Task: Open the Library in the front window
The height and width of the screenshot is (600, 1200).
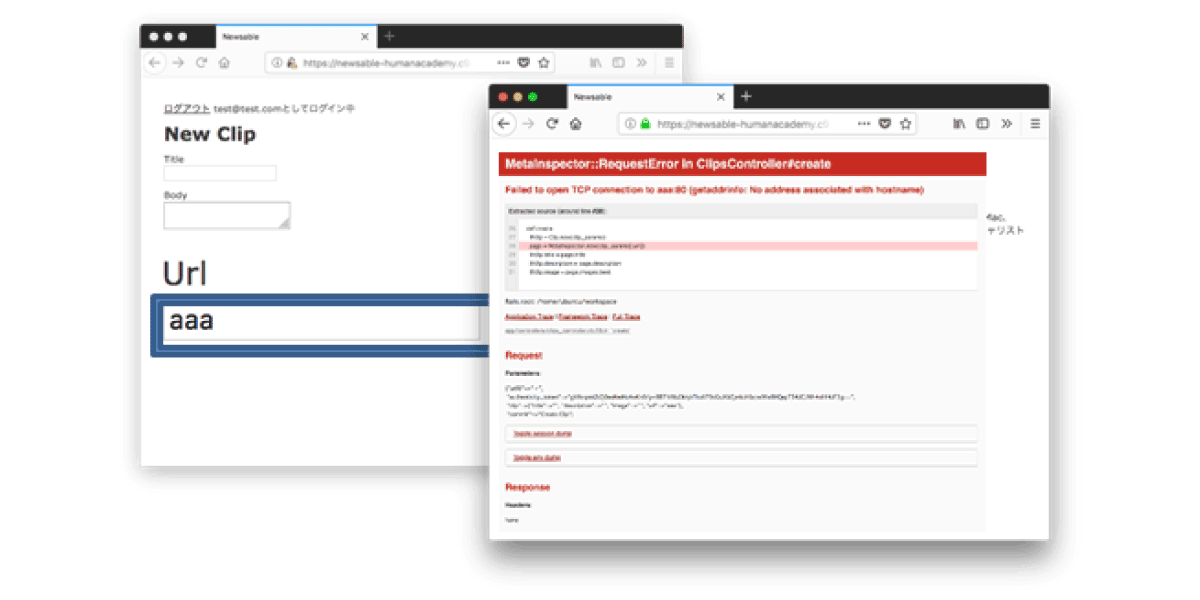Action: pyautogui.click(x=959, y=124)
